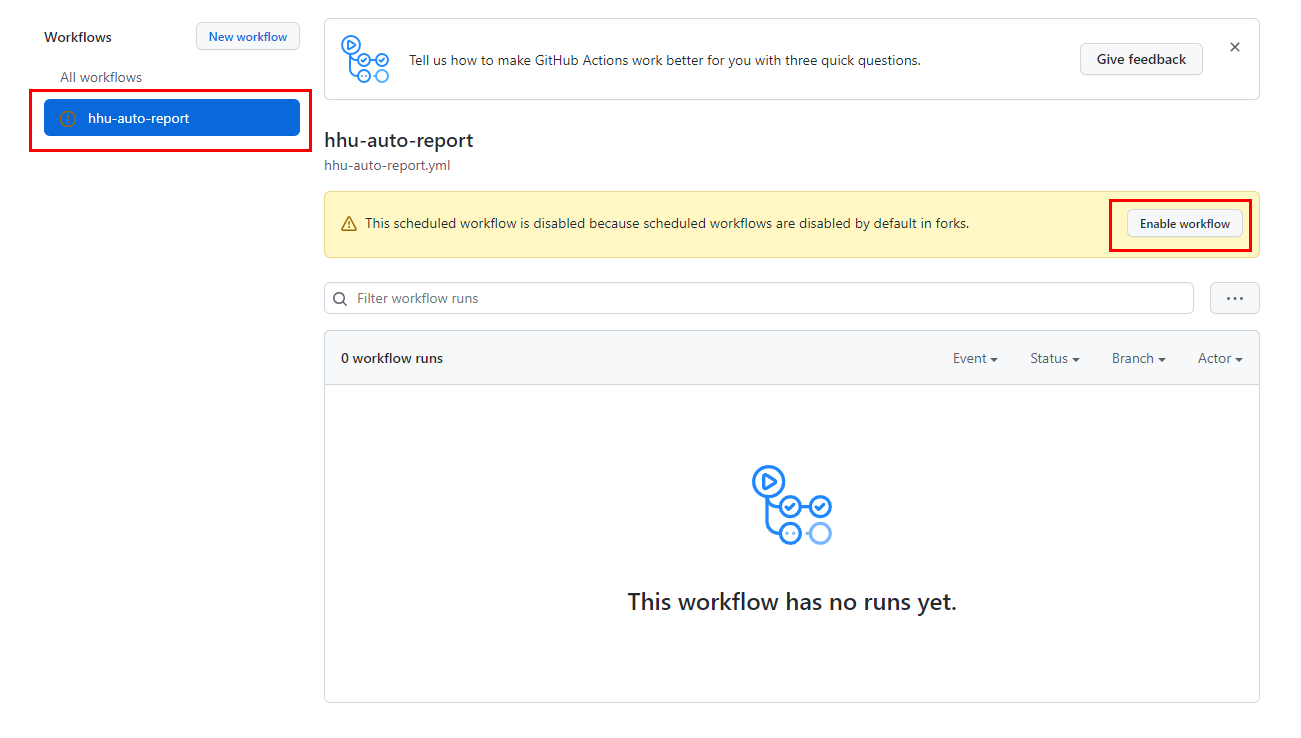The width and height of the screenshot is (1301, 738).
Task: Click the '0 workflow runs' count text
Action: pyautogui.click(x=392, y=358)
